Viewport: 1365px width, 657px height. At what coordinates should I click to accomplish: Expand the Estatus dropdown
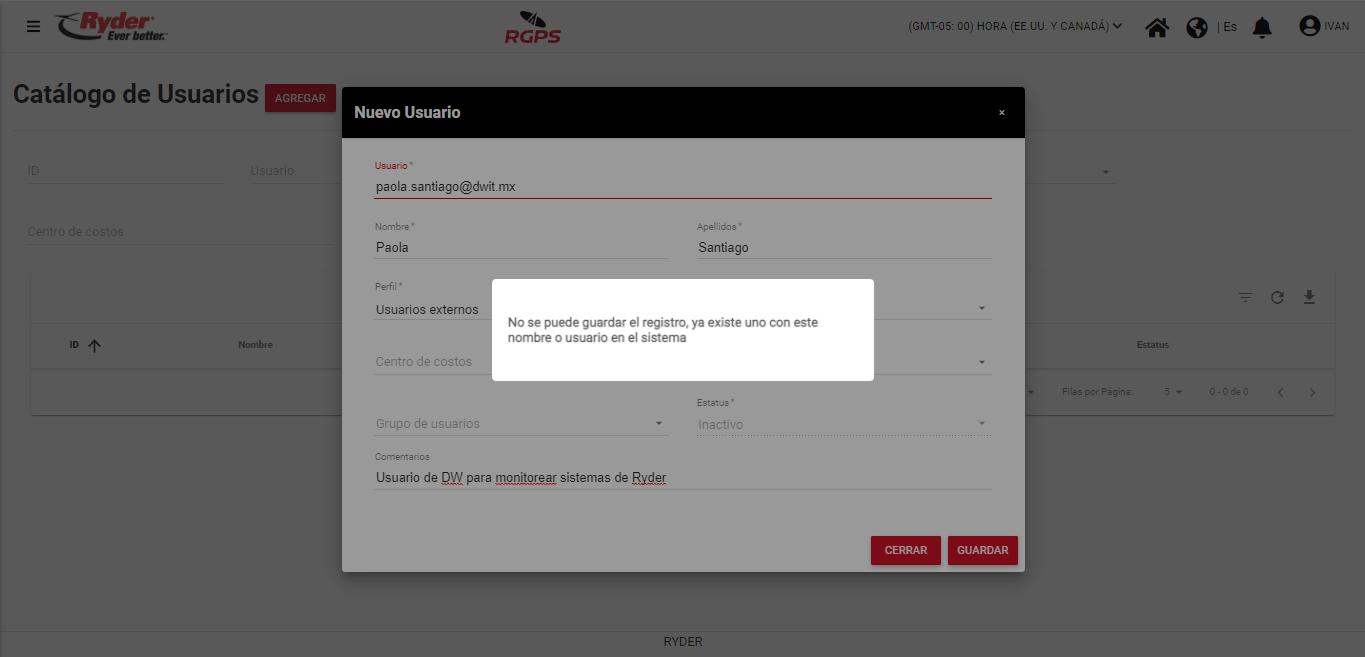click(x=981, y=424)
